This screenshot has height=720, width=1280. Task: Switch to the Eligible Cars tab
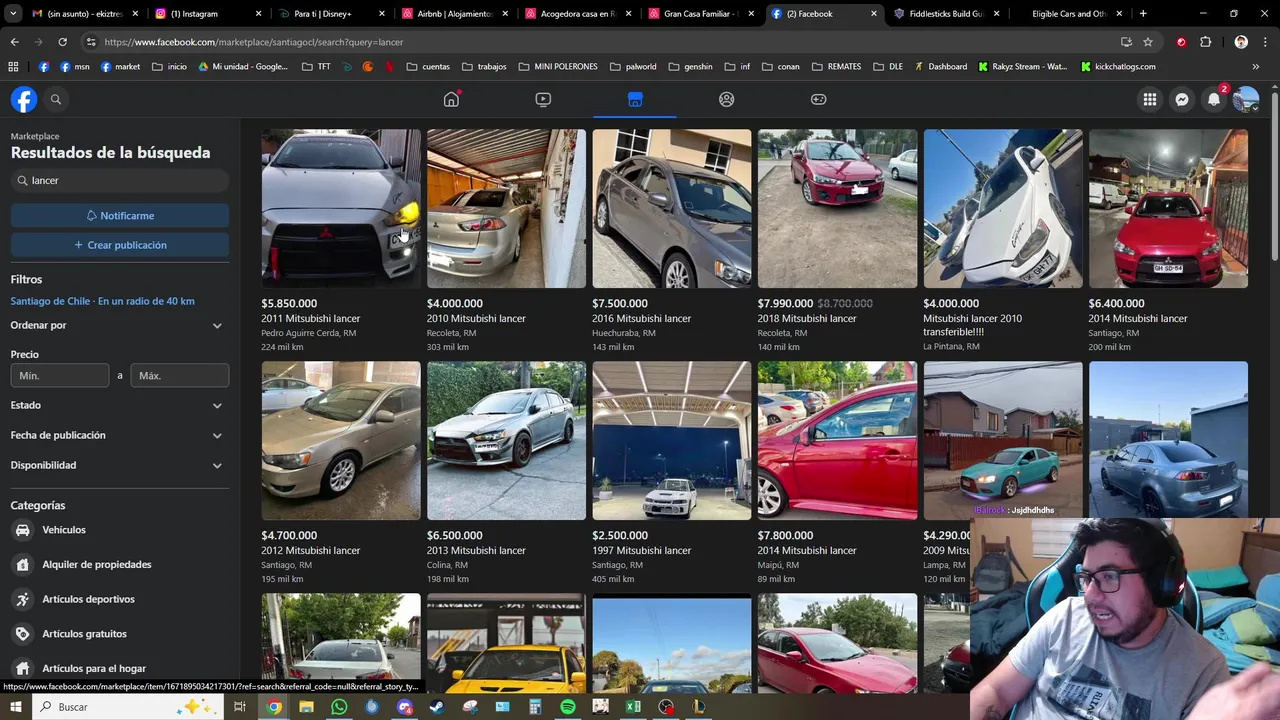(1069, 14)
